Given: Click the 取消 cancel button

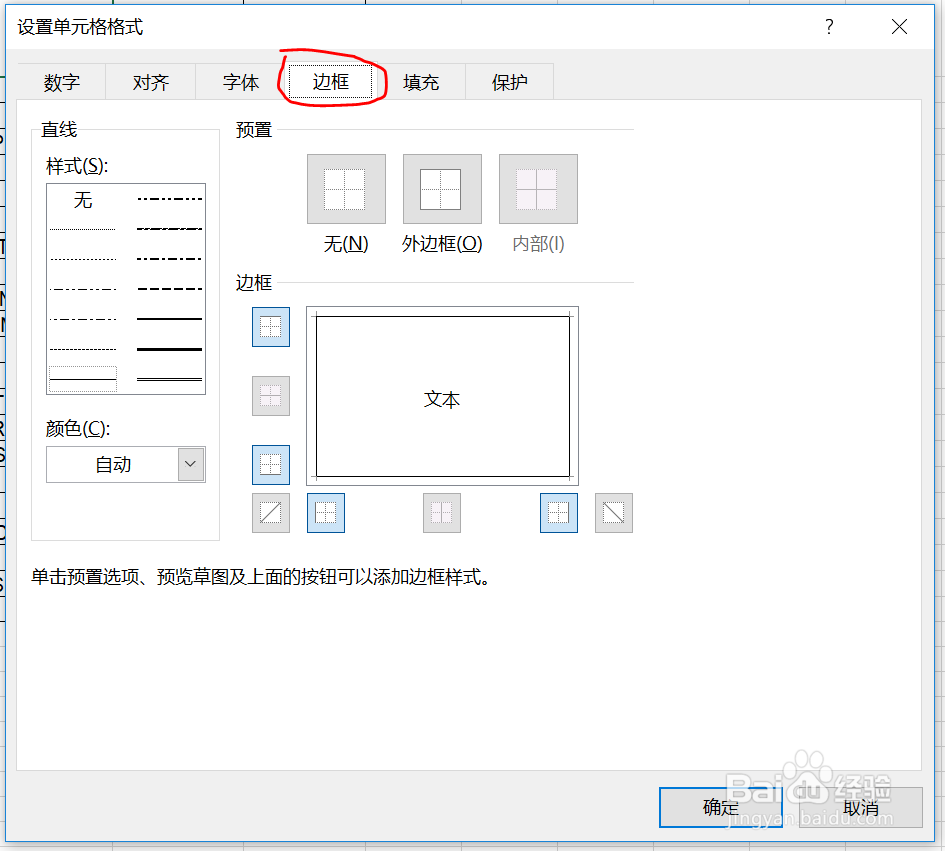Looking at the screenshot, I should [x=861, y=807].
